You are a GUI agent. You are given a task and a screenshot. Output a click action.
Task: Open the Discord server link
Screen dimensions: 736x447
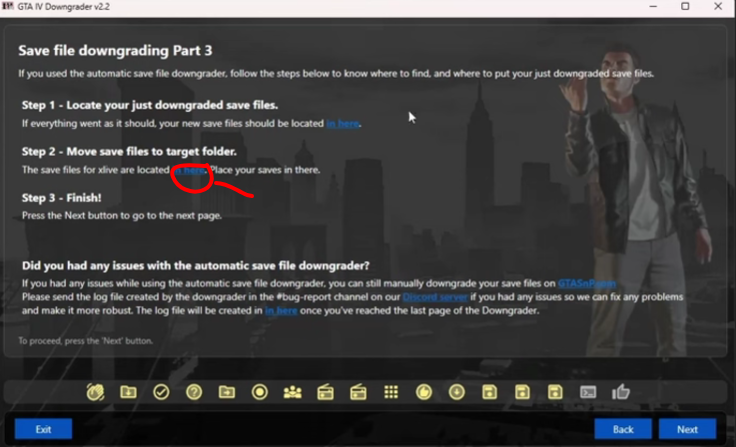[435, 297]
